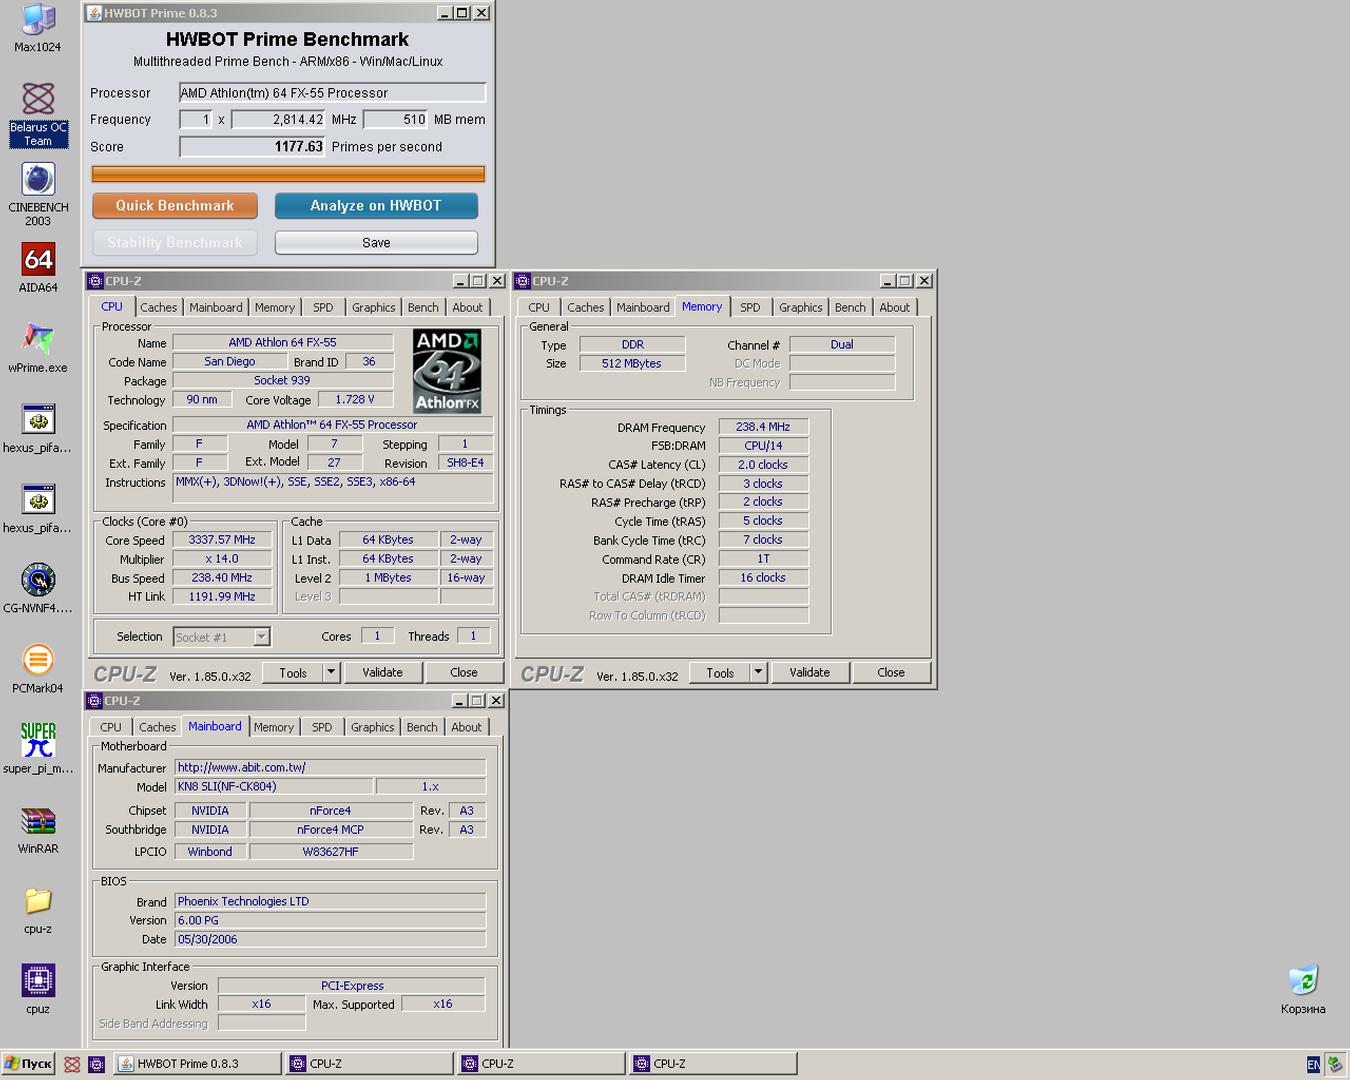Click Validate in CPU tab window

[x=383, y=673]
